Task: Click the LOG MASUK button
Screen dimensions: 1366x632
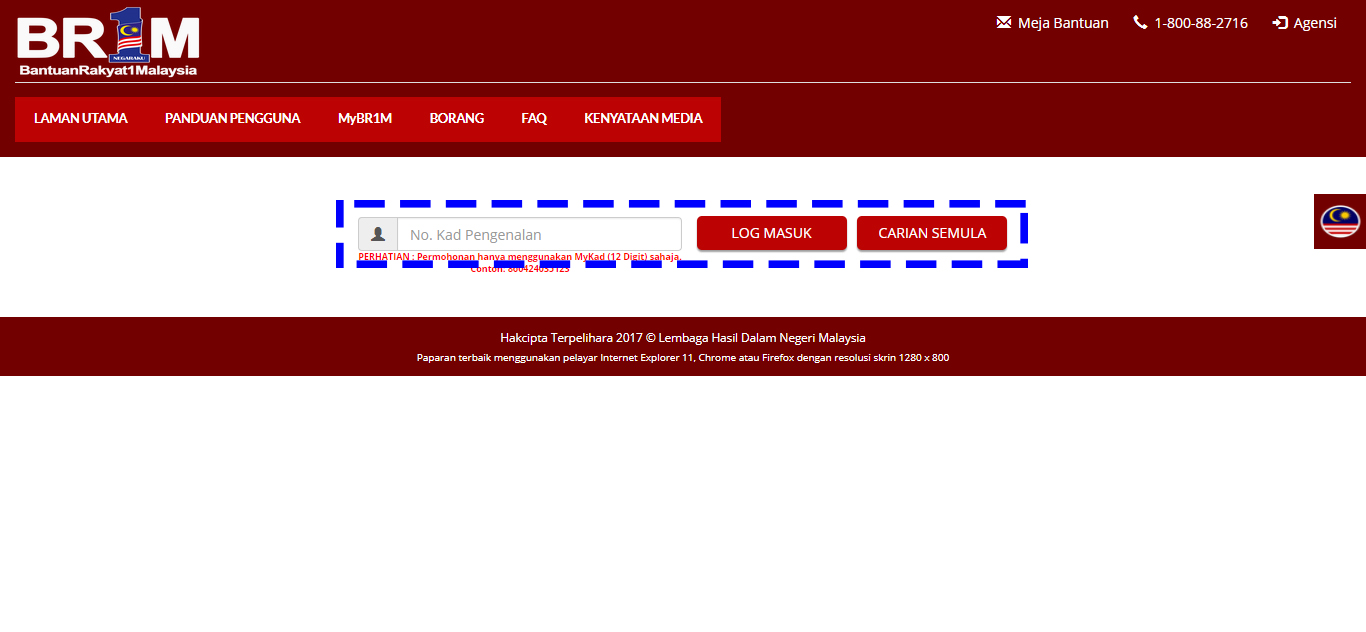Action: (x=772, y=233)
